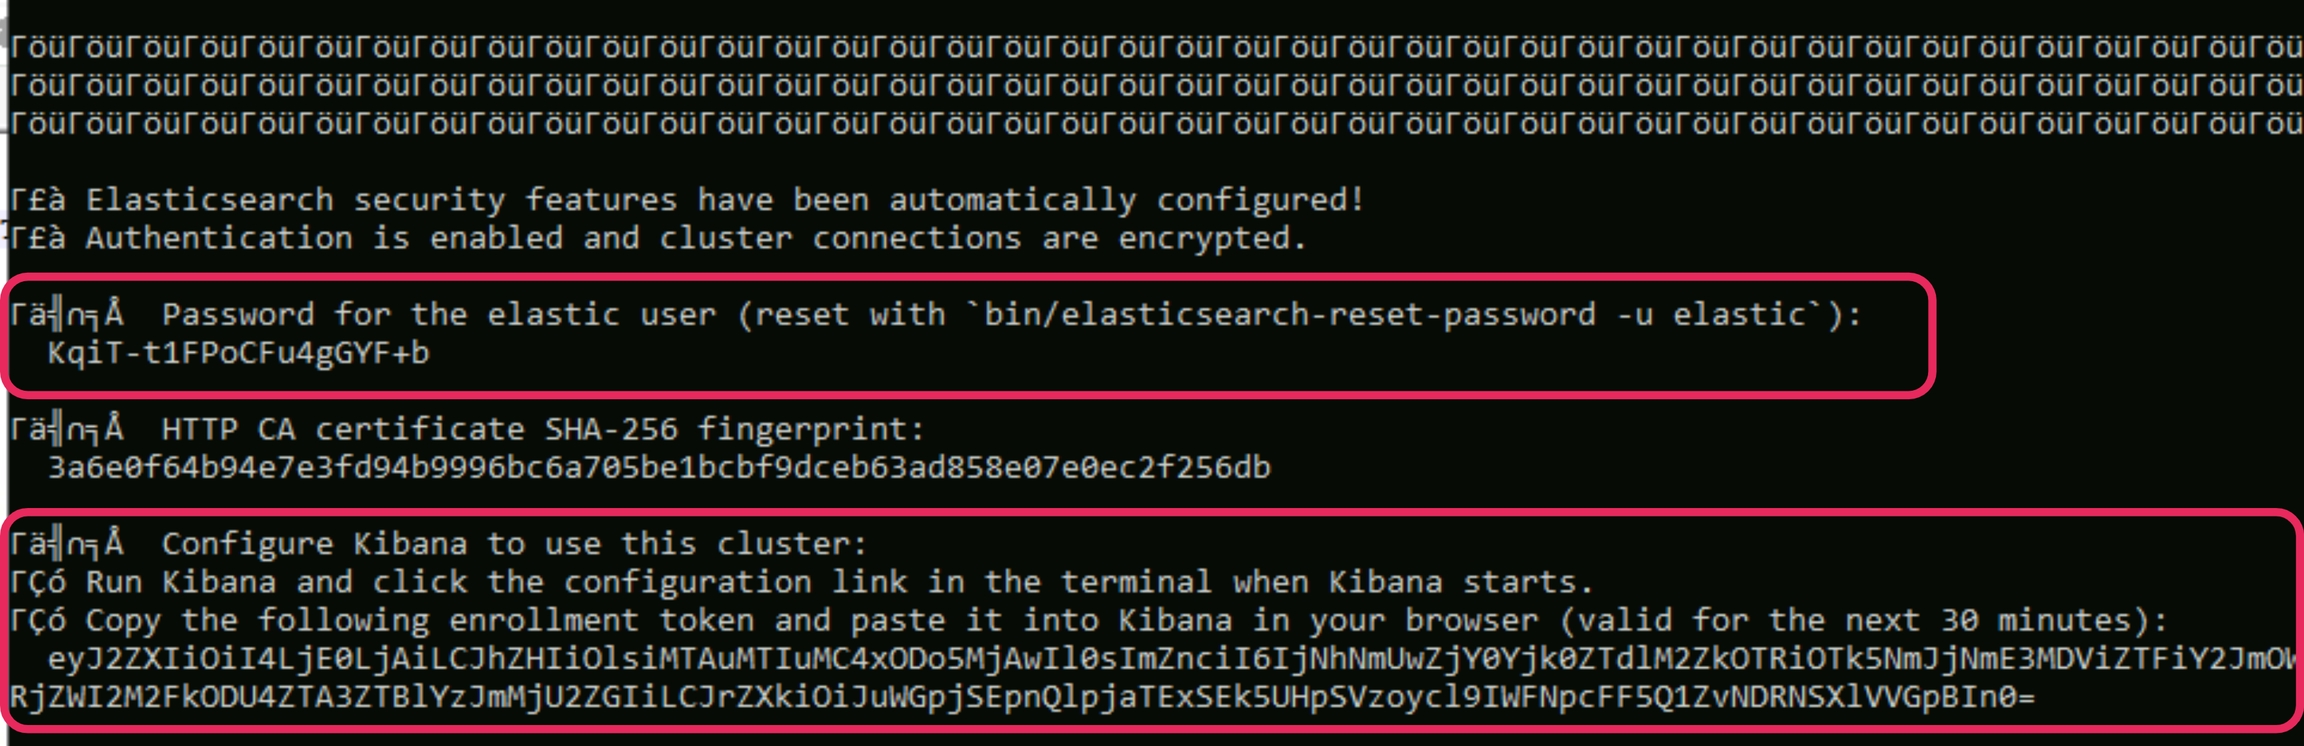
Task: Click "Authentication is enabled and cluster connections" message
Action: (x=696, y=238)
